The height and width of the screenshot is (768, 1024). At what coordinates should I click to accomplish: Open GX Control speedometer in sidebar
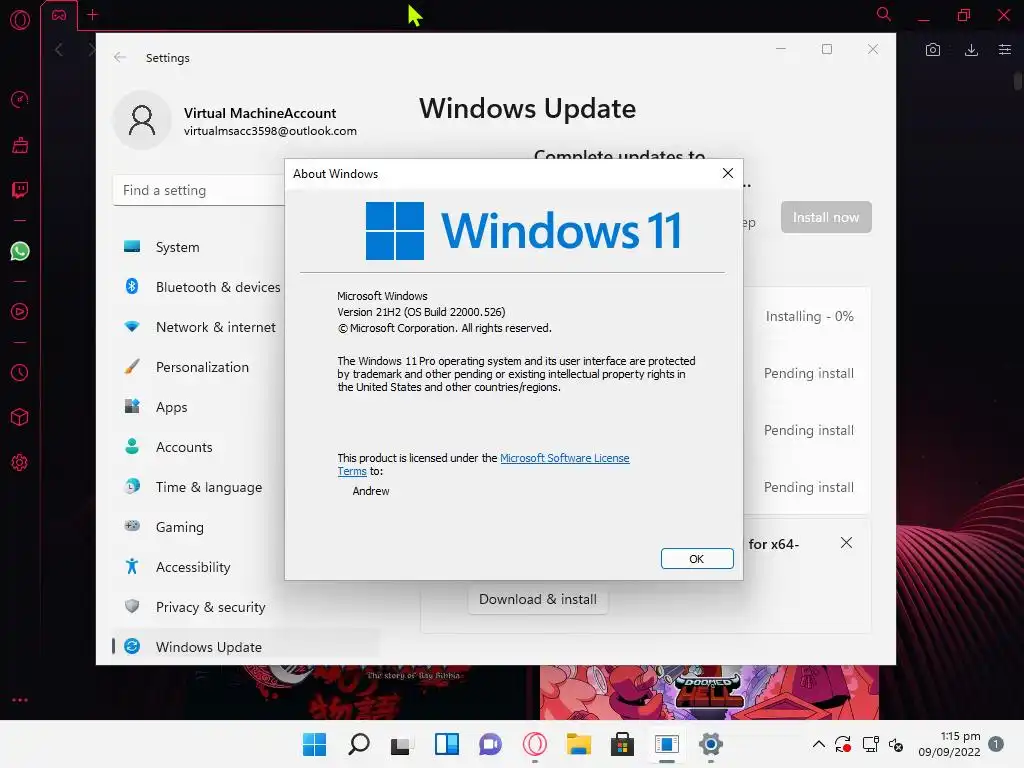pyautogui.click(x=20, y=99)
